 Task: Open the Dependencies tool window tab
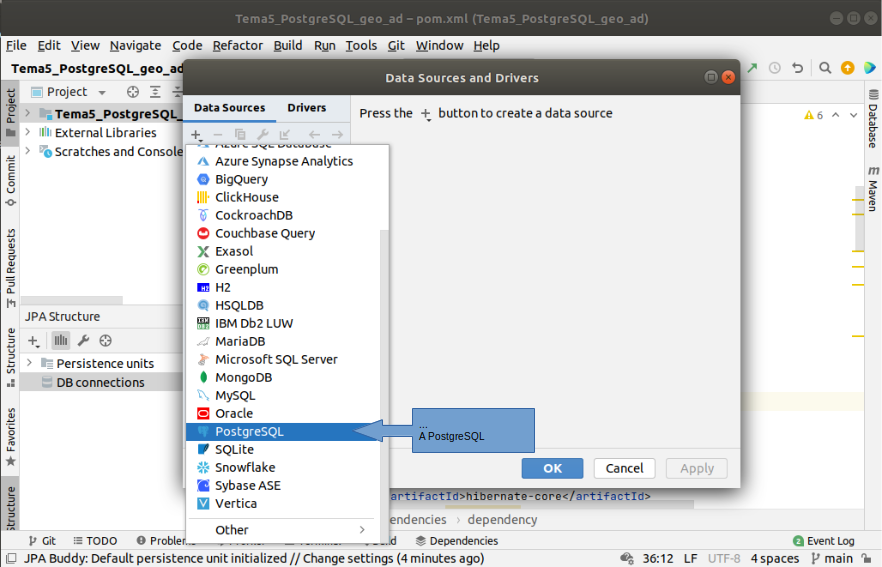click(x=457, y=541)
